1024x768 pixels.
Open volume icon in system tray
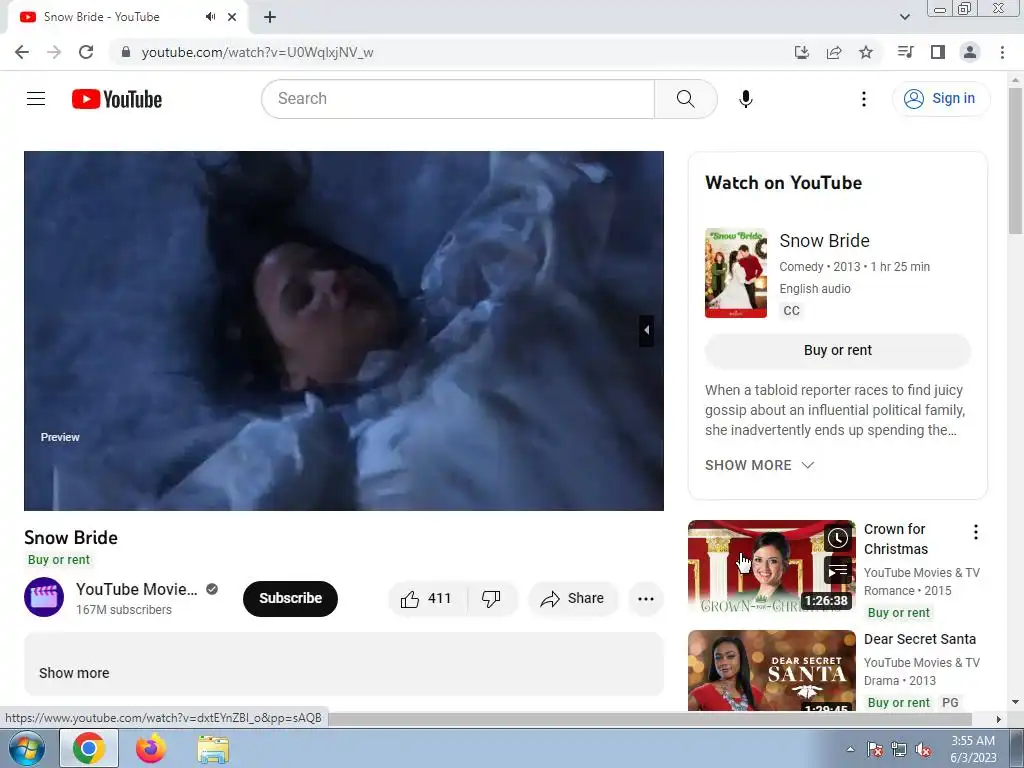(923, 750)
